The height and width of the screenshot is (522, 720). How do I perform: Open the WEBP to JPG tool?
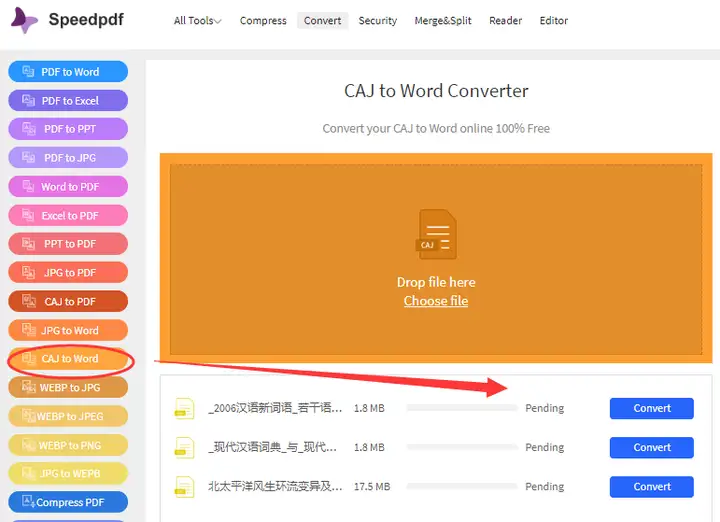(x=68, y=387)
